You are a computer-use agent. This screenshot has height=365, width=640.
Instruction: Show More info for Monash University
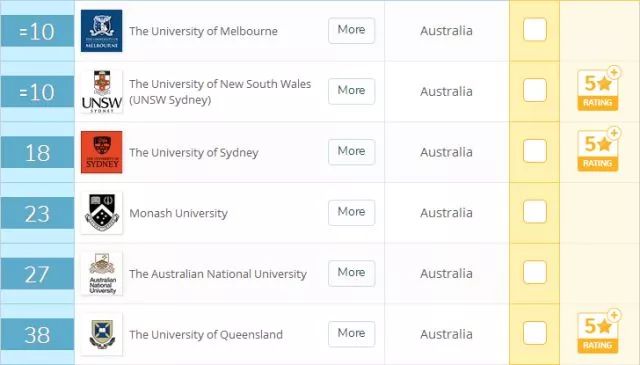coord(351,212)
